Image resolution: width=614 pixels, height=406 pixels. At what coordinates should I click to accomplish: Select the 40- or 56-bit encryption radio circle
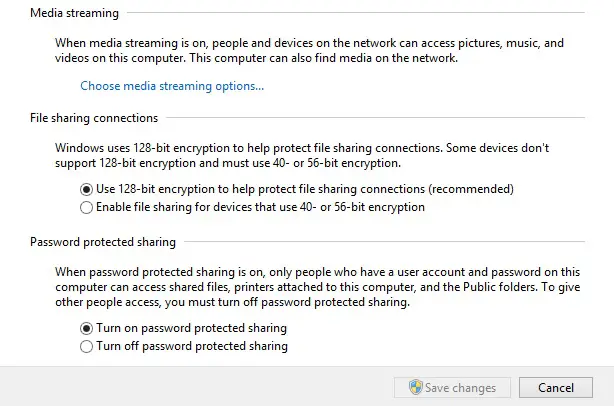(86, 207)
